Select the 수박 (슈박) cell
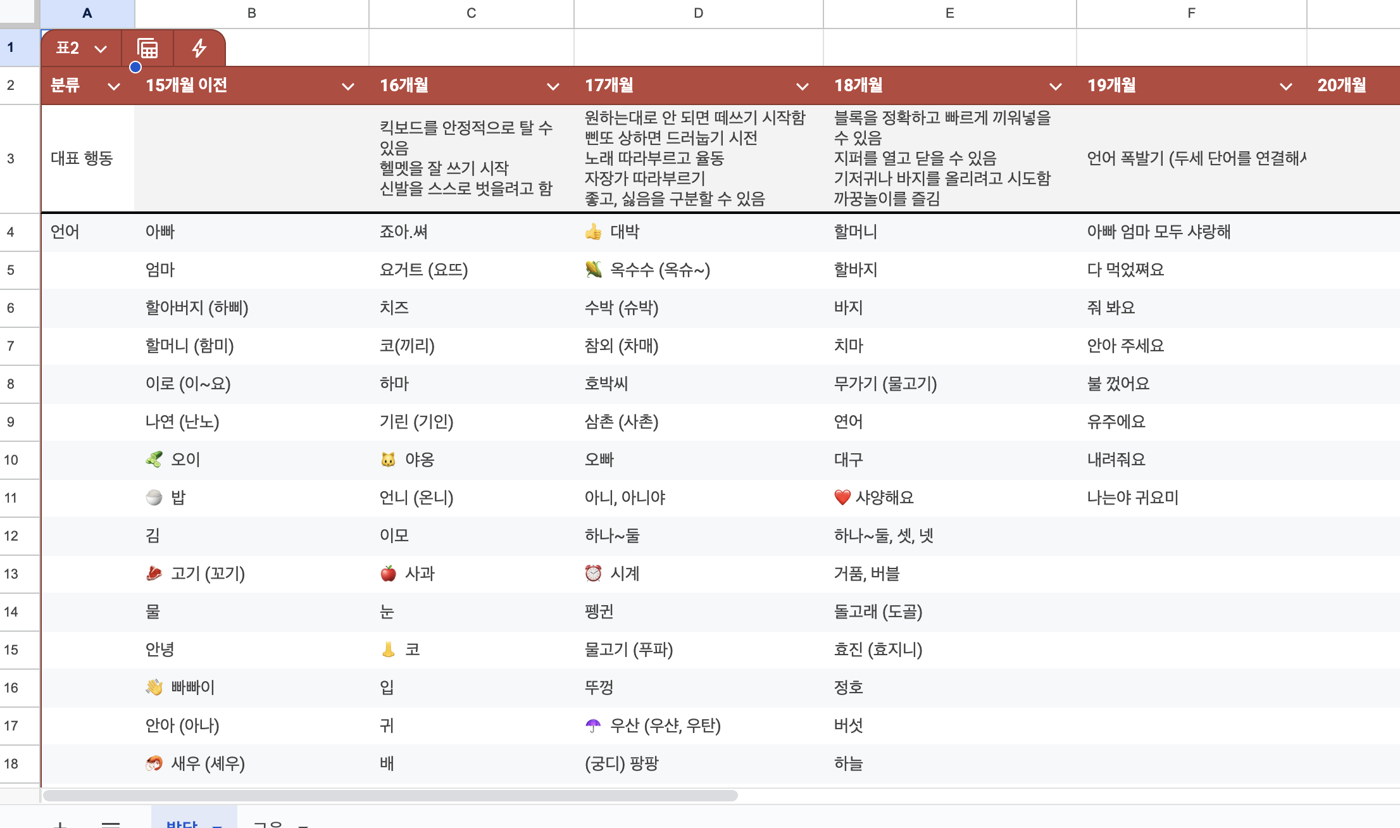Screen dimensions: 1400x828 [x=698, y=308]
